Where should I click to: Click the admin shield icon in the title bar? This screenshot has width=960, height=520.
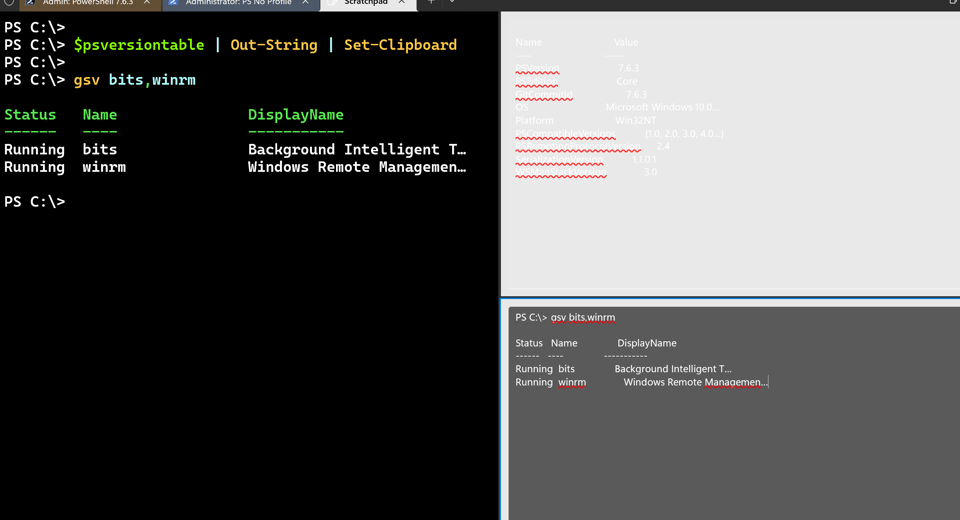pyautogui.click(x=9, y=2)
